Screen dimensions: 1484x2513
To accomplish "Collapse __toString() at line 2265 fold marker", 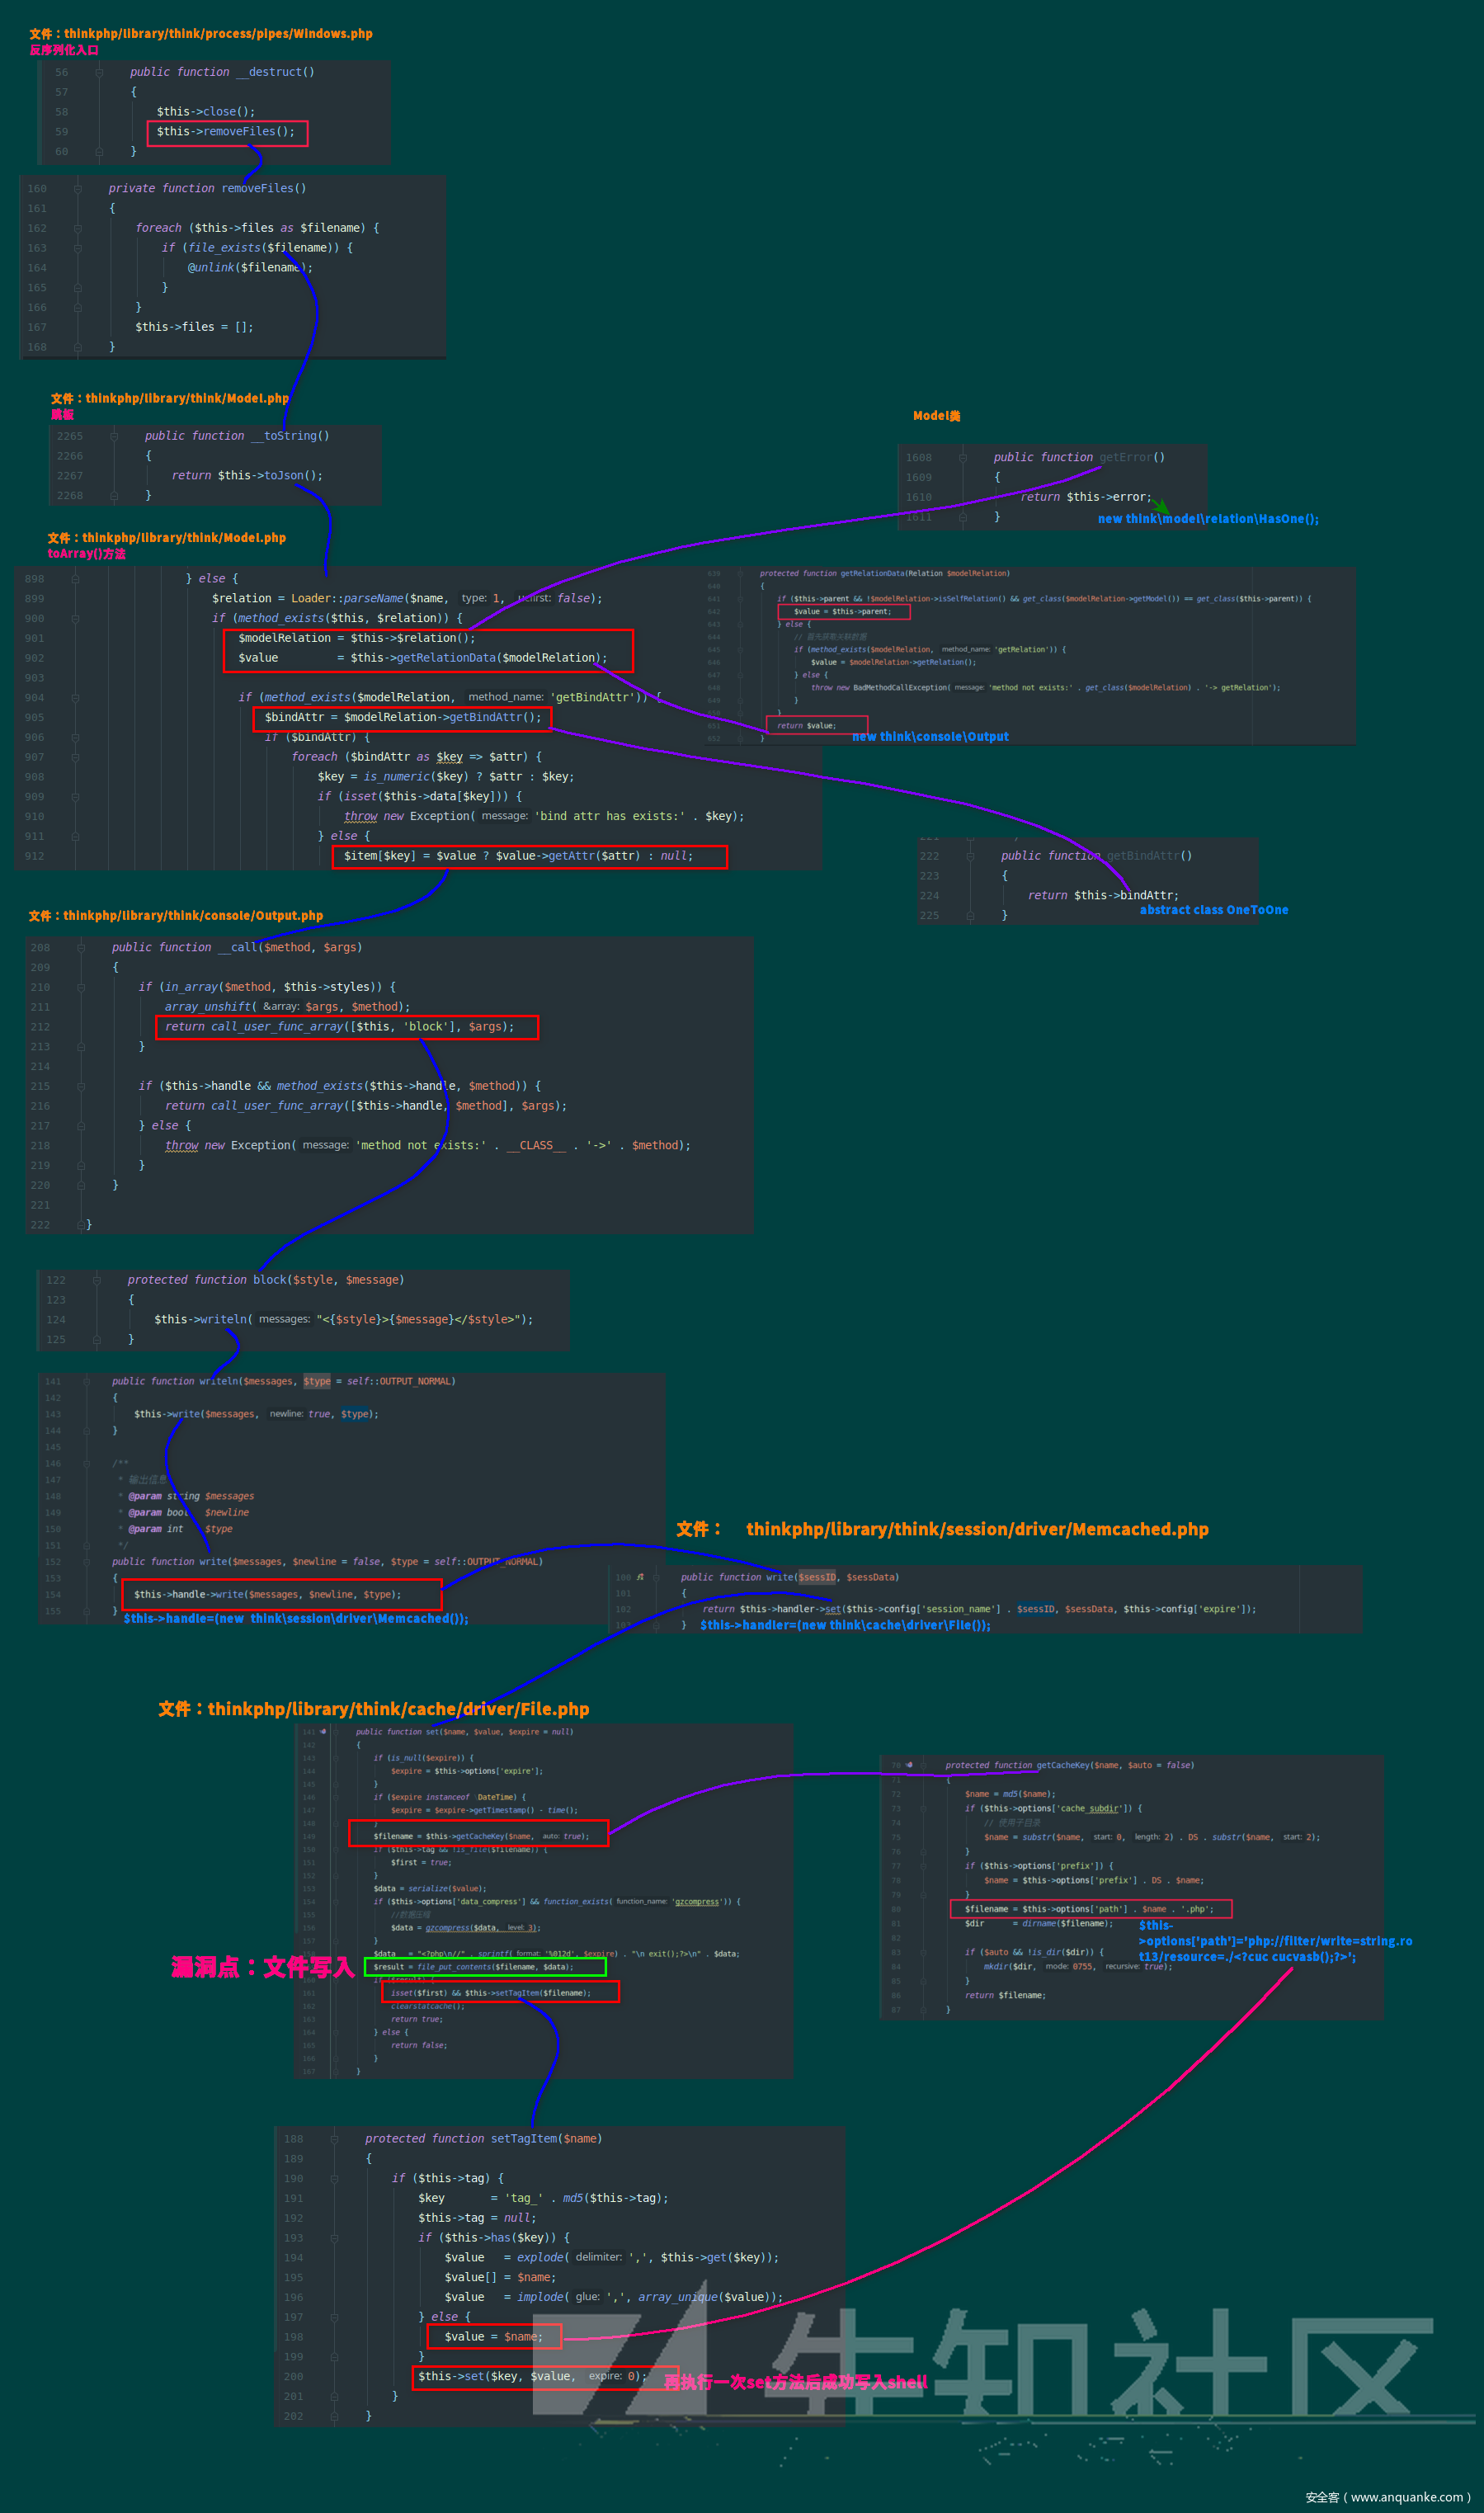I will pos(114,436).
